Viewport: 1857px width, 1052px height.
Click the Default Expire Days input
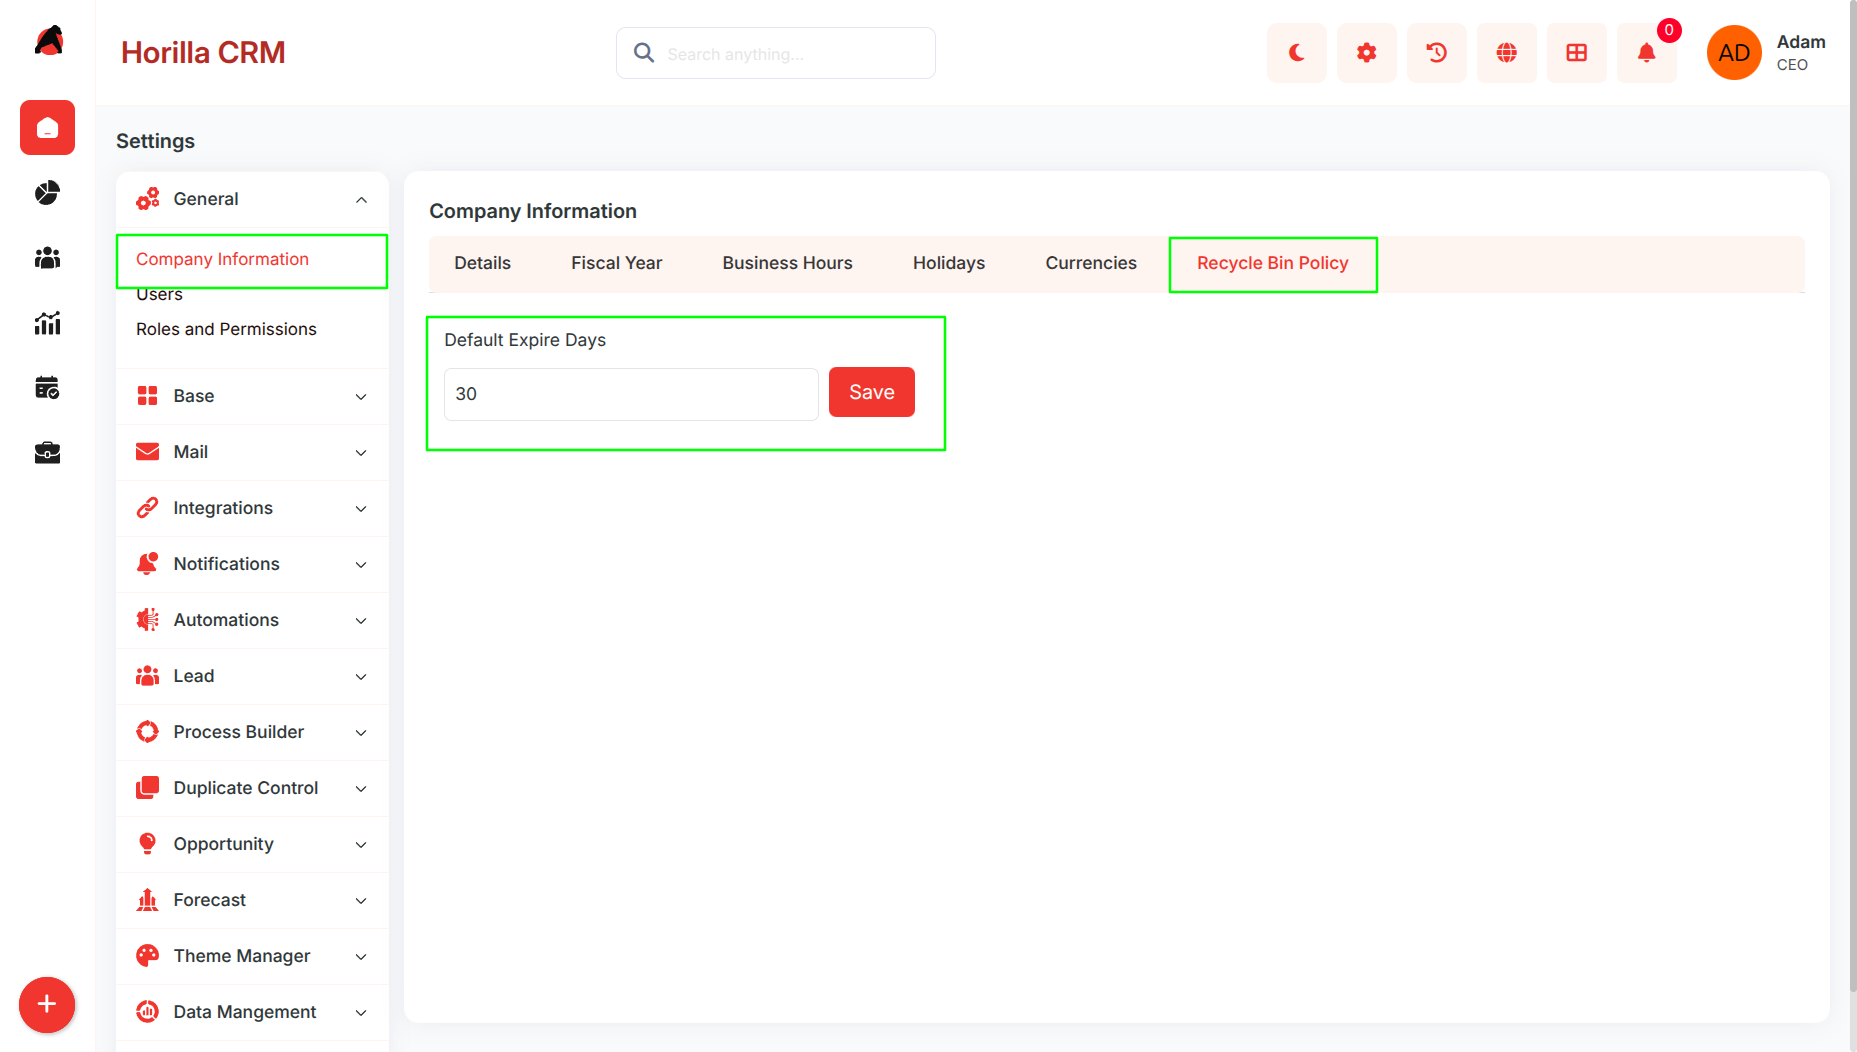pos(631,394)
